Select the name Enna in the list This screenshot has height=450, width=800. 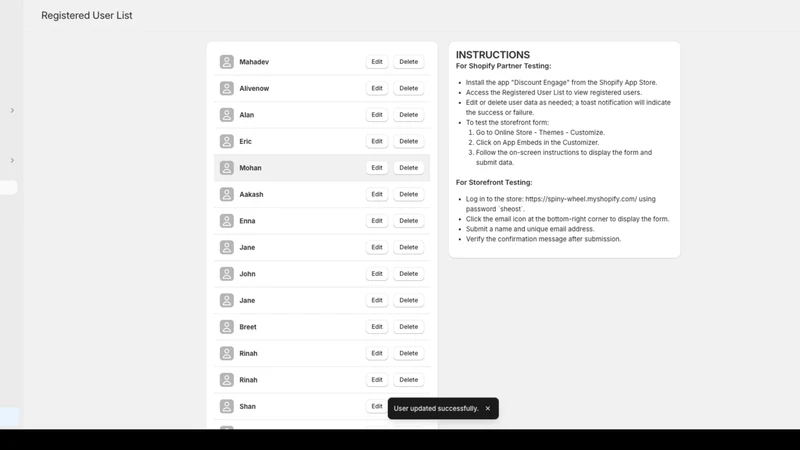(x=247, y=221)
